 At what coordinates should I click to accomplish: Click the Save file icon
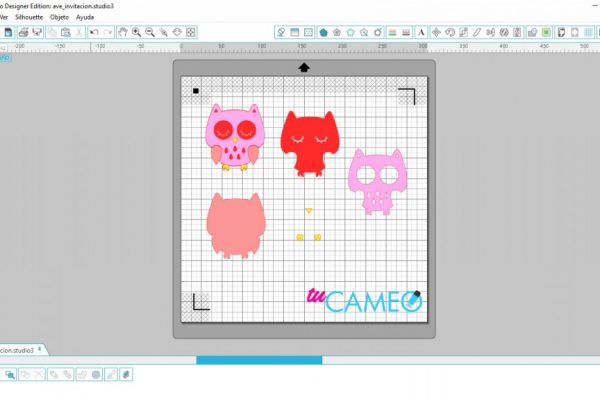8,33
